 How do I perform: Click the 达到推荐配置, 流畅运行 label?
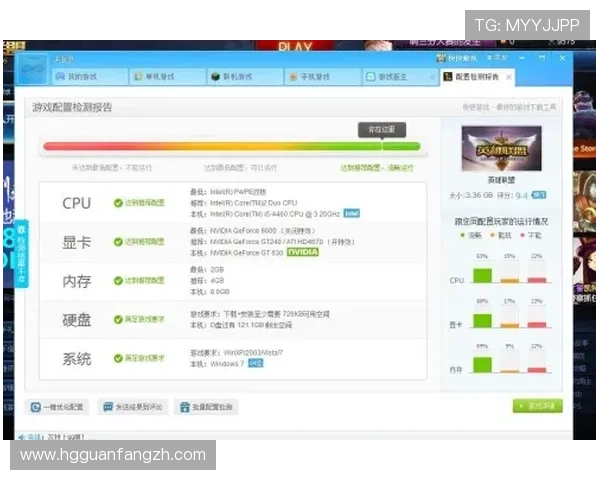[x=377, y=168]
